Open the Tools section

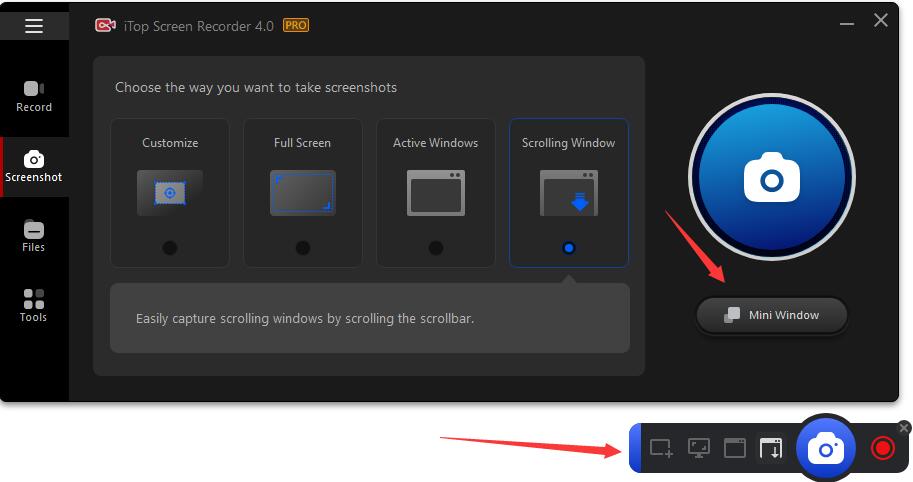tap(34, 306)
